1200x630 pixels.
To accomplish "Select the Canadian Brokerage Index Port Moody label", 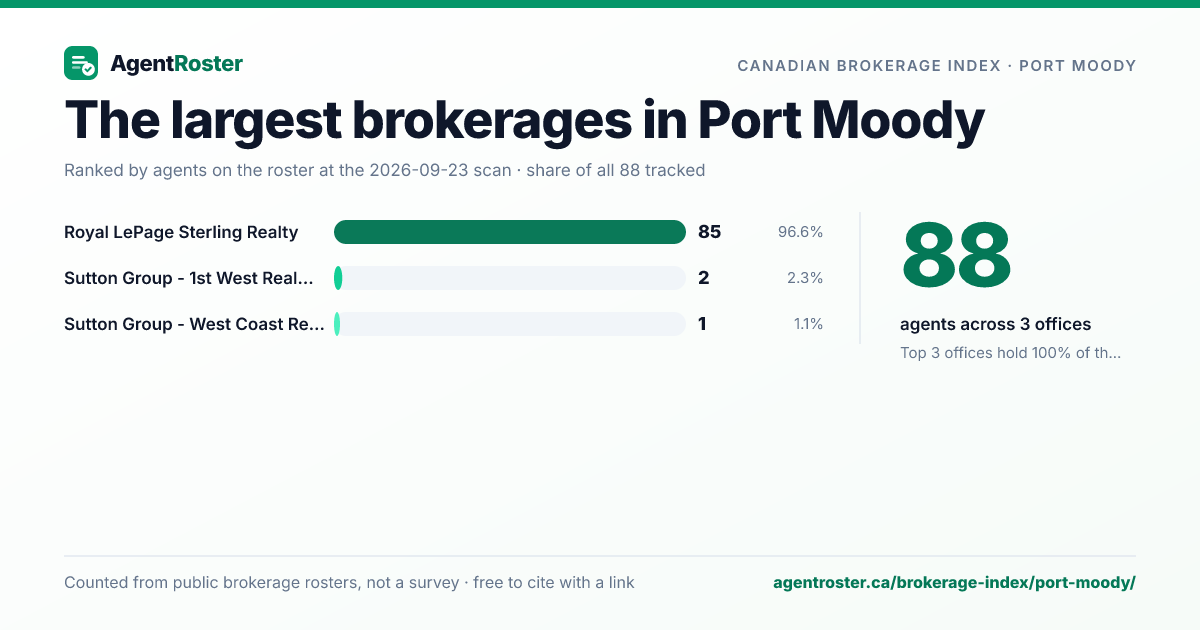I will [x=937, y=66].
